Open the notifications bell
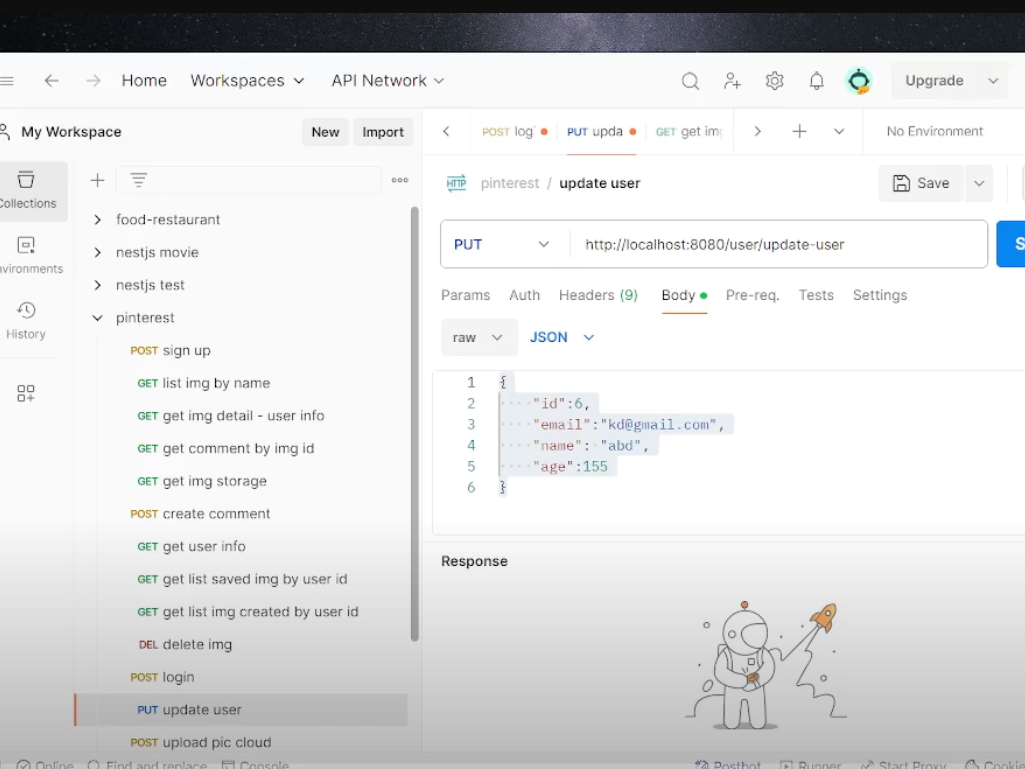The image size is (1025, 769). [816, 81]
